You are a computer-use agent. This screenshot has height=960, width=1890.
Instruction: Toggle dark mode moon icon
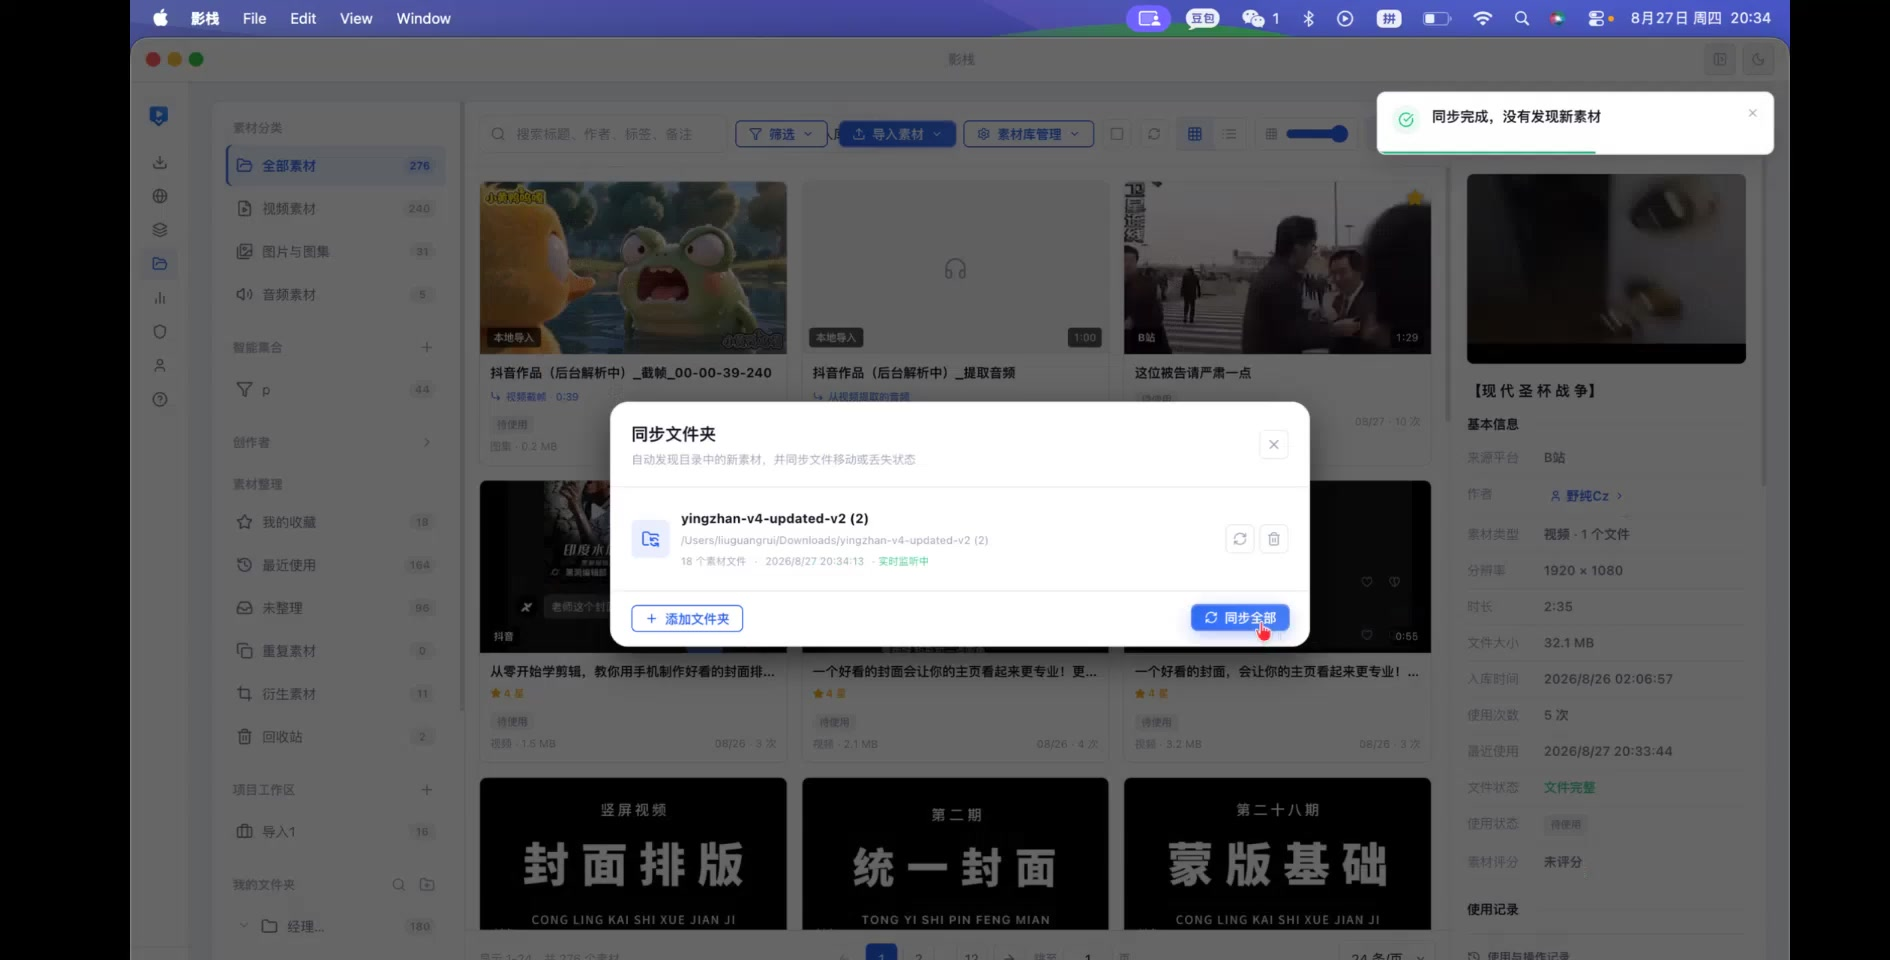pos(1758,59)
